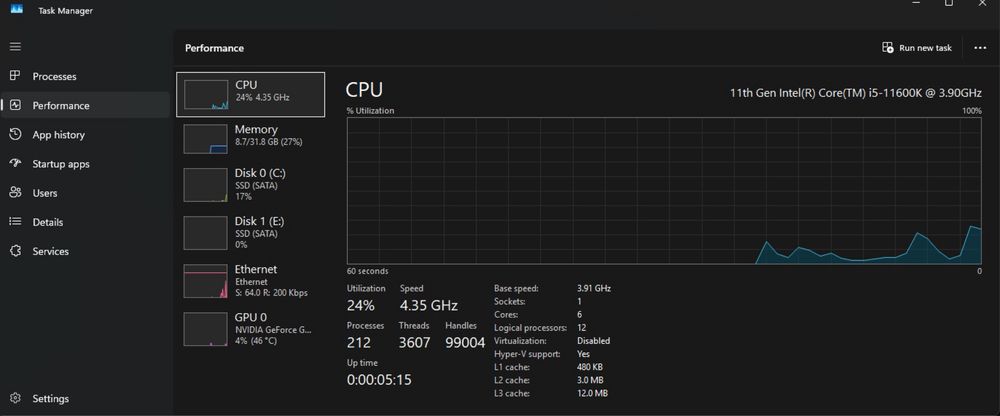Click the Performance sidebar icon
This screenshot has width=1000, height=416.
pyautogui.click(x=15, y=105)
